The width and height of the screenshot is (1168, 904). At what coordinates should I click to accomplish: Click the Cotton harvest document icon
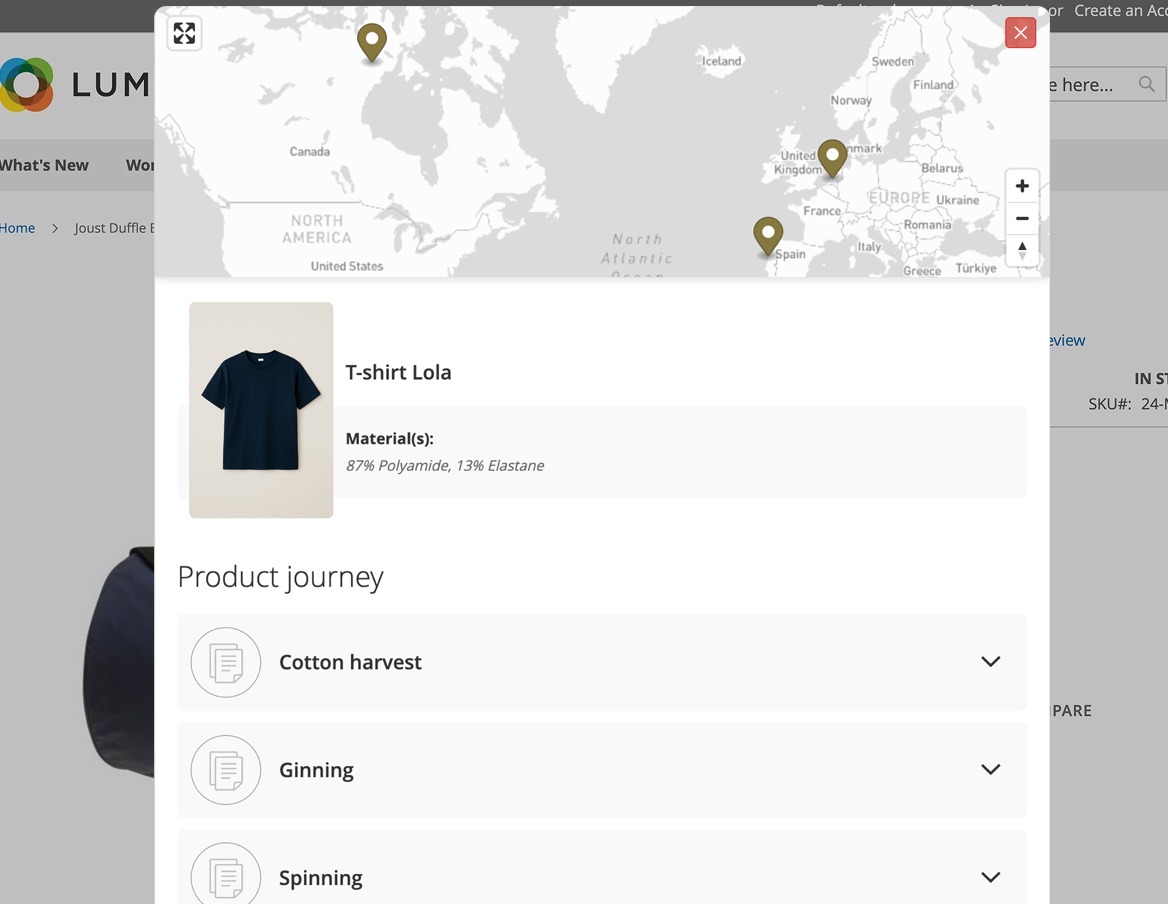coord(226,662)
